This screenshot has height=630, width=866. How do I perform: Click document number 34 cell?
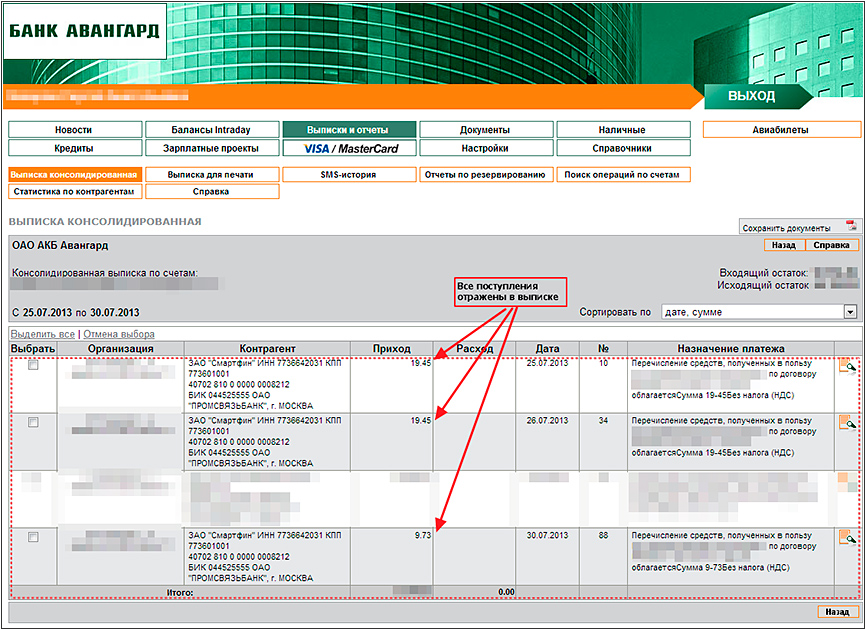tap(603, 421)
